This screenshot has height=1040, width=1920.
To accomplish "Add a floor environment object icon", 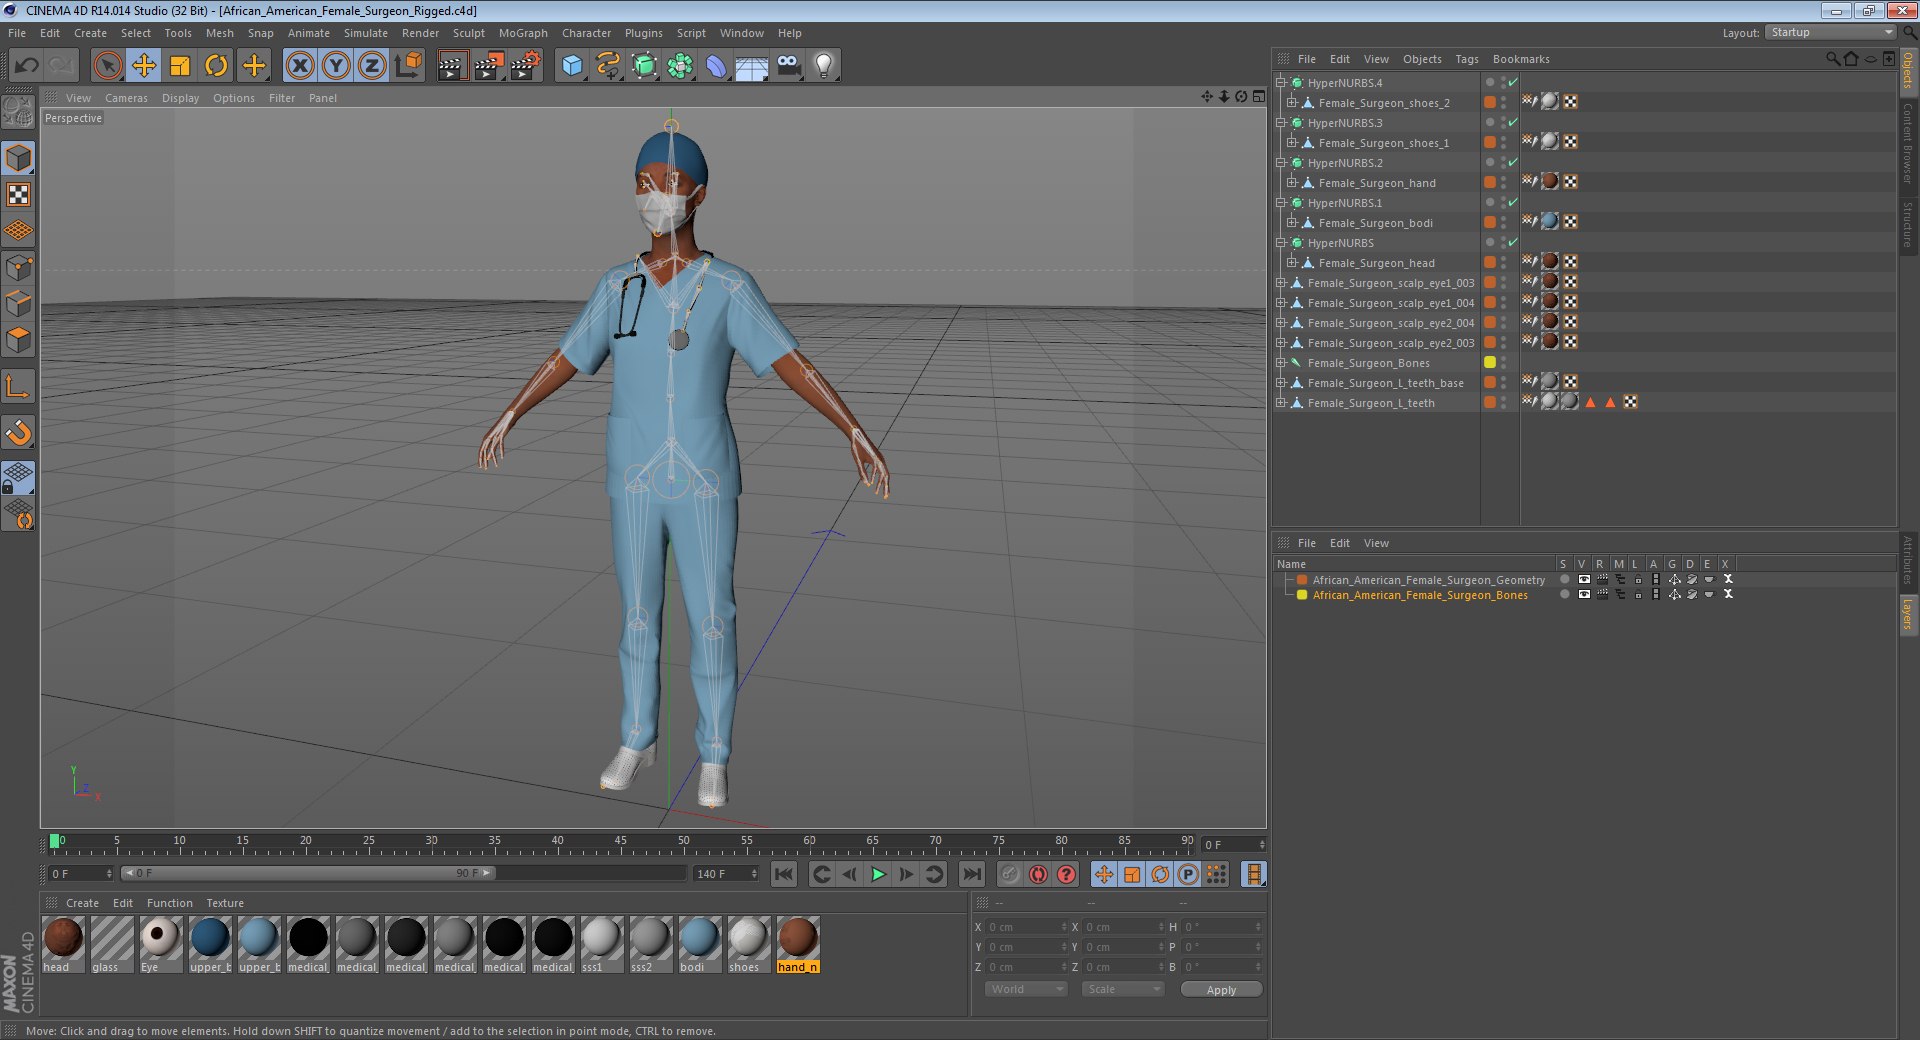I will pyautogui.click(x=751, y=66).
